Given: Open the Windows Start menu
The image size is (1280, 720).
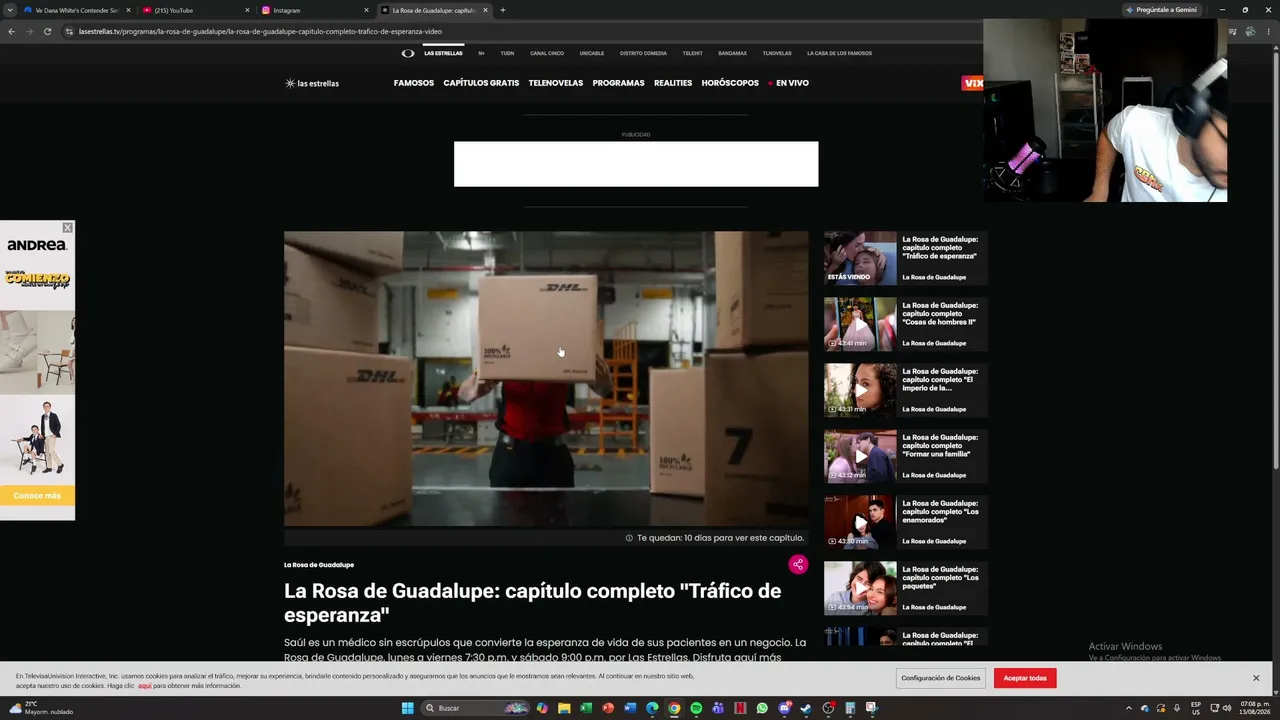Looking at the screenshot, I should click(x=407, y=708).
